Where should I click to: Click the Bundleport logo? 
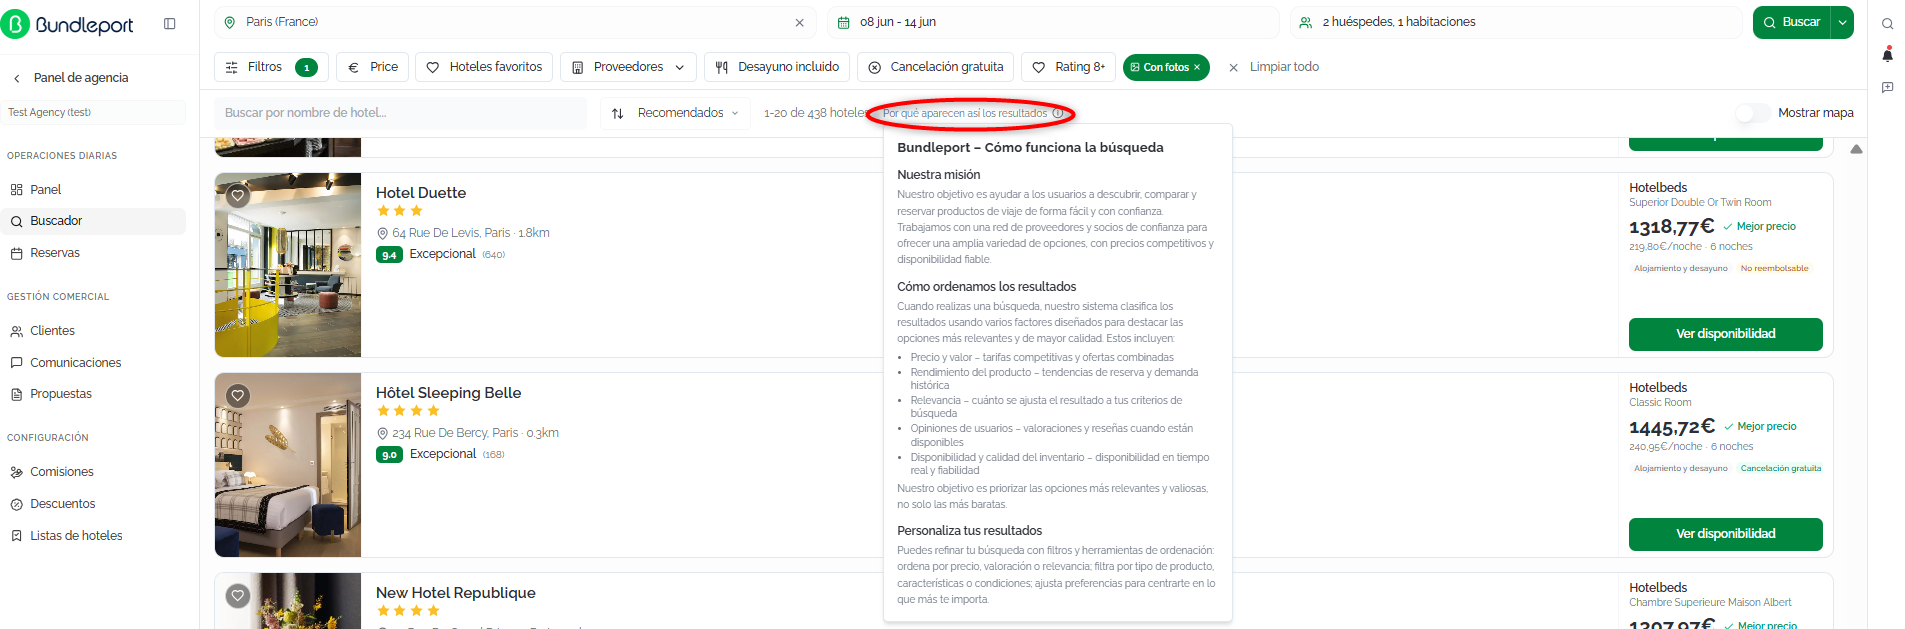pyautogui.click(x=68, y=24)
